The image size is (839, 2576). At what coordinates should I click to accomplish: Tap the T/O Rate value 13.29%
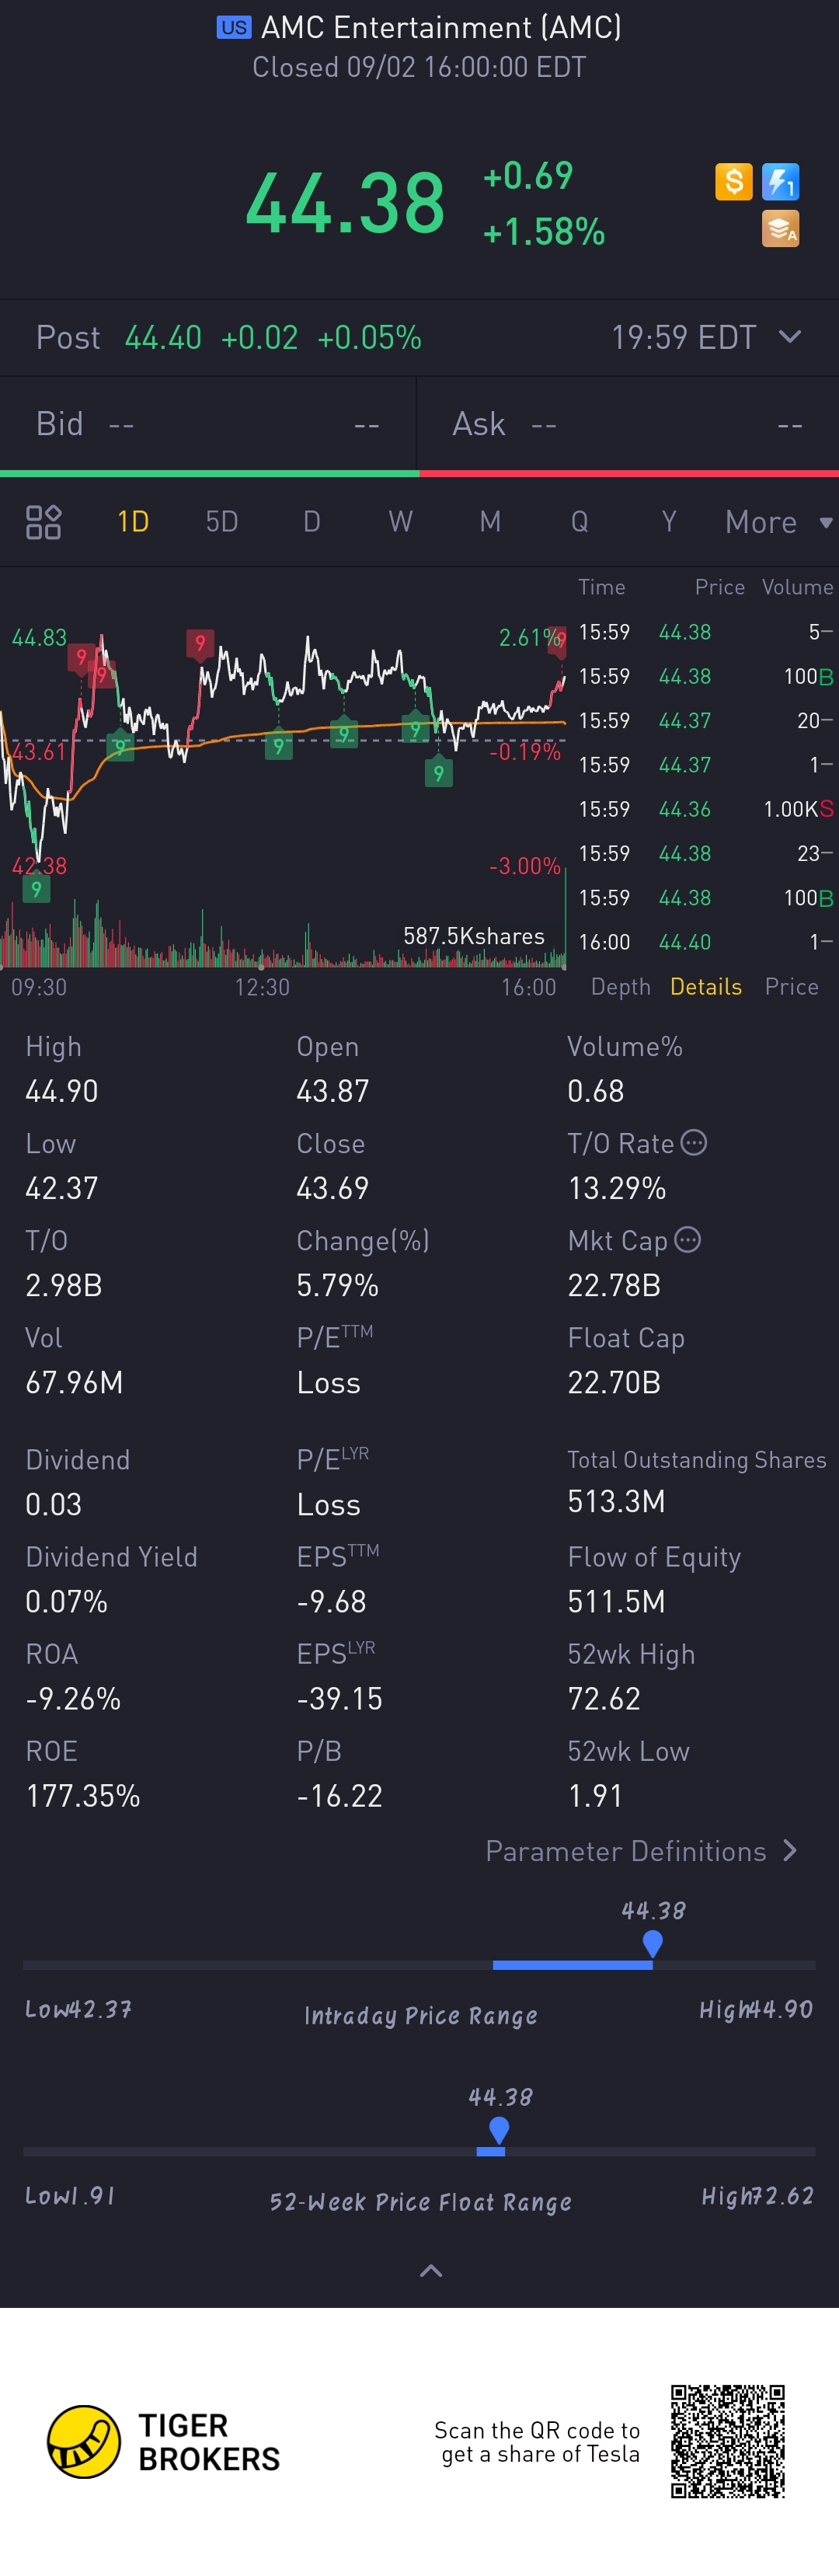617,1188
